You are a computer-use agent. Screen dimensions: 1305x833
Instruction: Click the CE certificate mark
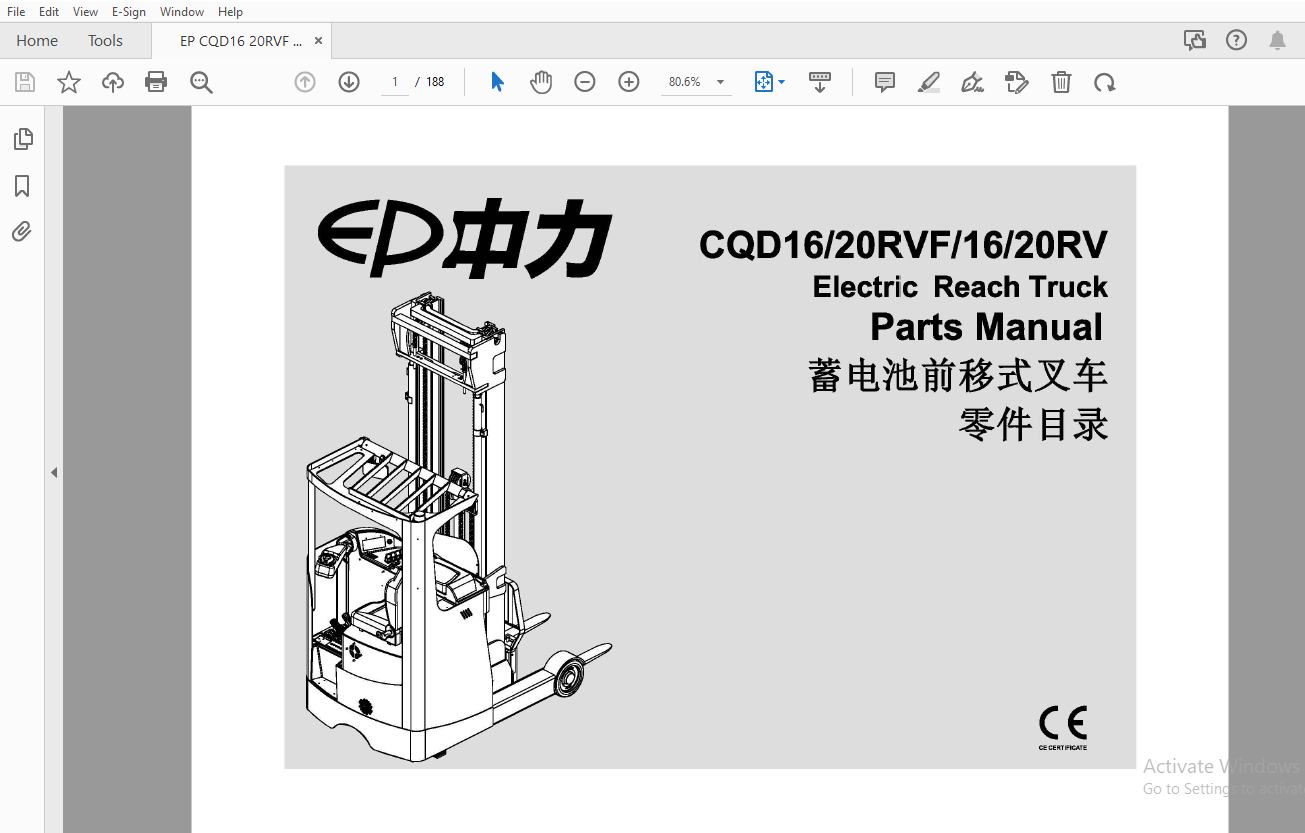[1062, 727]
